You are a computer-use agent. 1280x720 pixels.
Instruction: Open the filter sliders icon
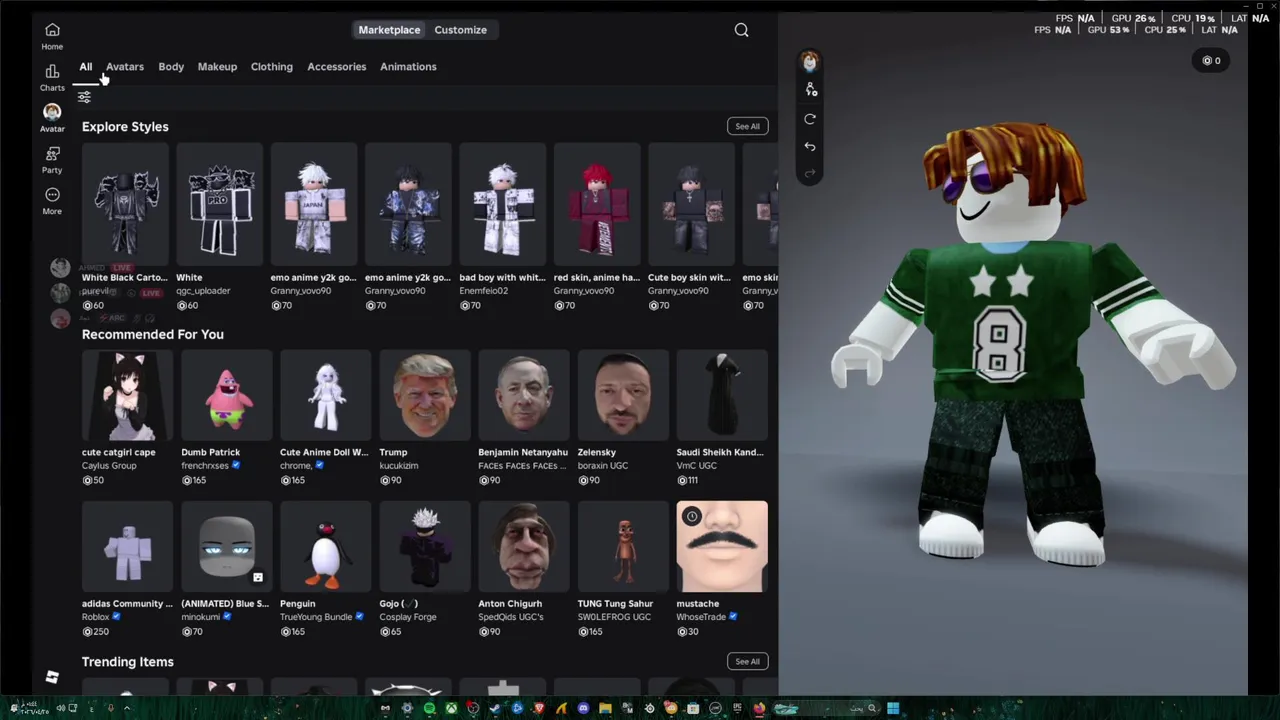pyautogui.click(x=84, y=97)
